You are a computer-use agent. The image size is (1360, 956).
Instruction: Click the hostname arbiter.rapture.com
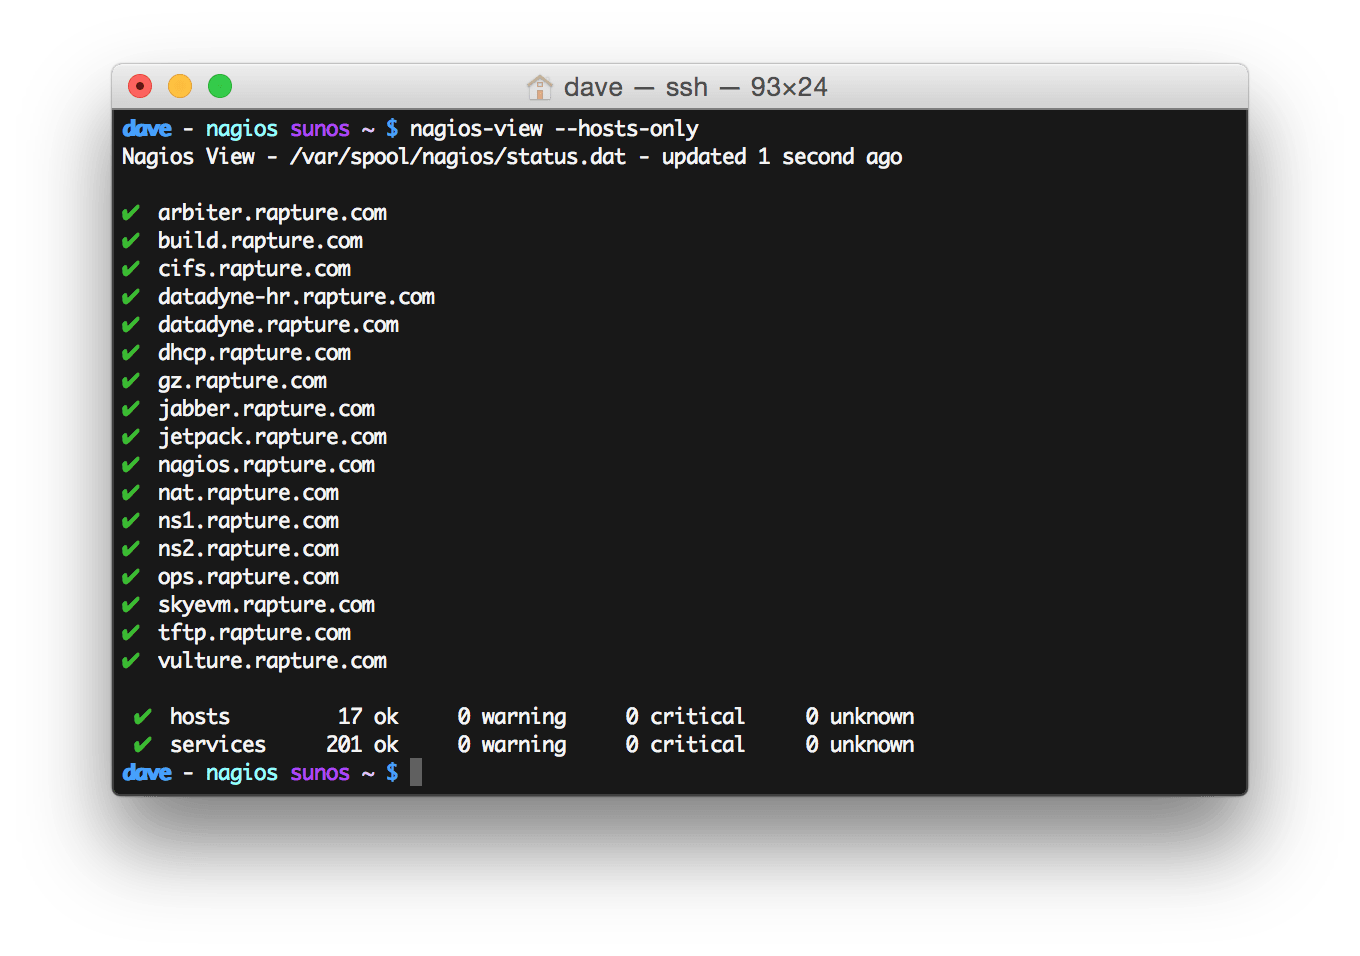click(x=272, y=213)
